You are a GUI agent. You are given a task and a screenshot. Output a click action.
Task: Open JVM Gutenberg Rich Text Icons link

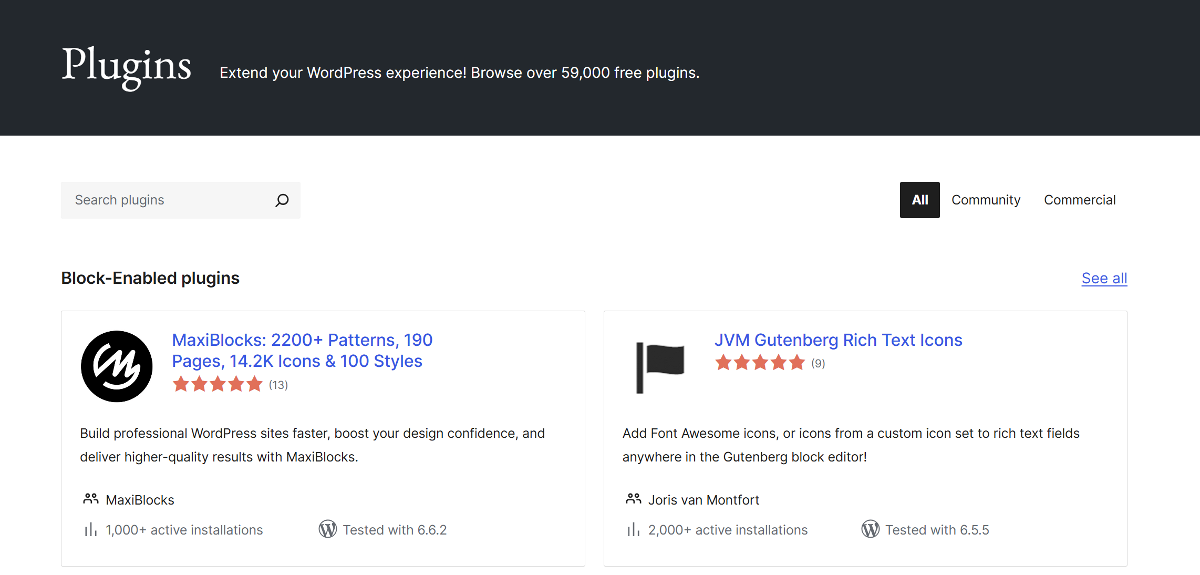click(x=838, y=340)
